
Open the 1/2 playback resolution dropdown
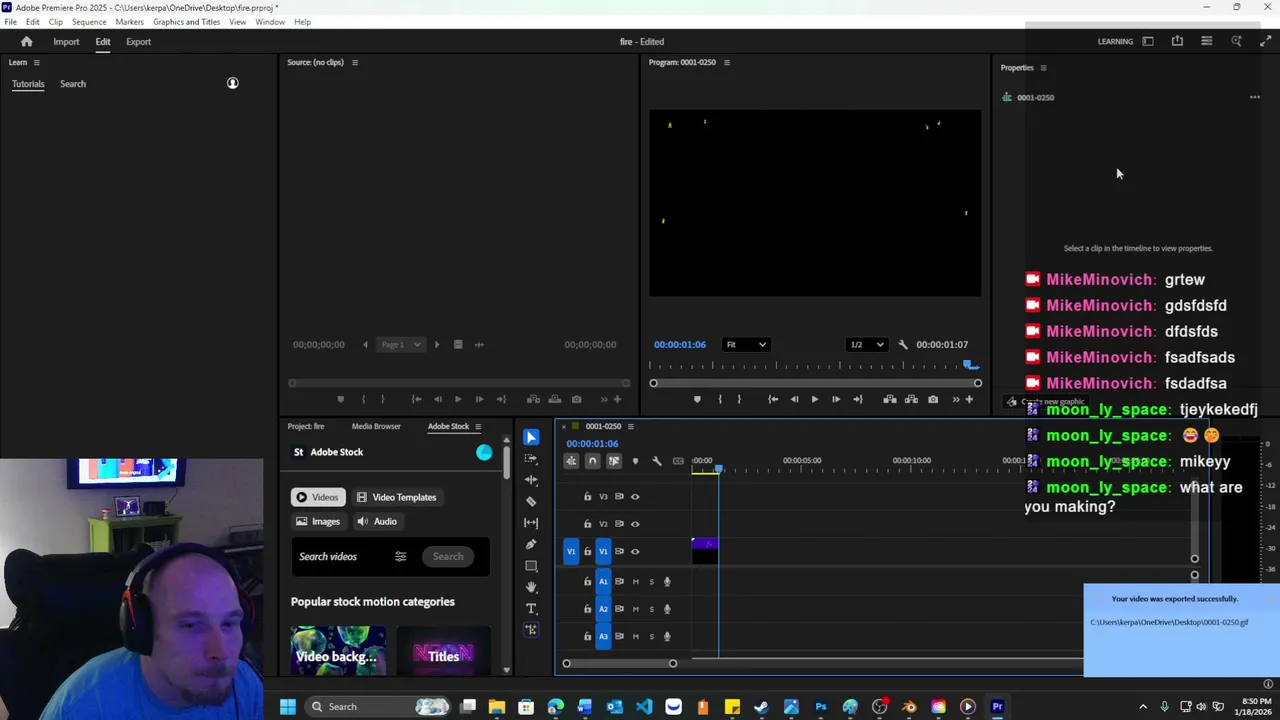(x=866, y=345)
